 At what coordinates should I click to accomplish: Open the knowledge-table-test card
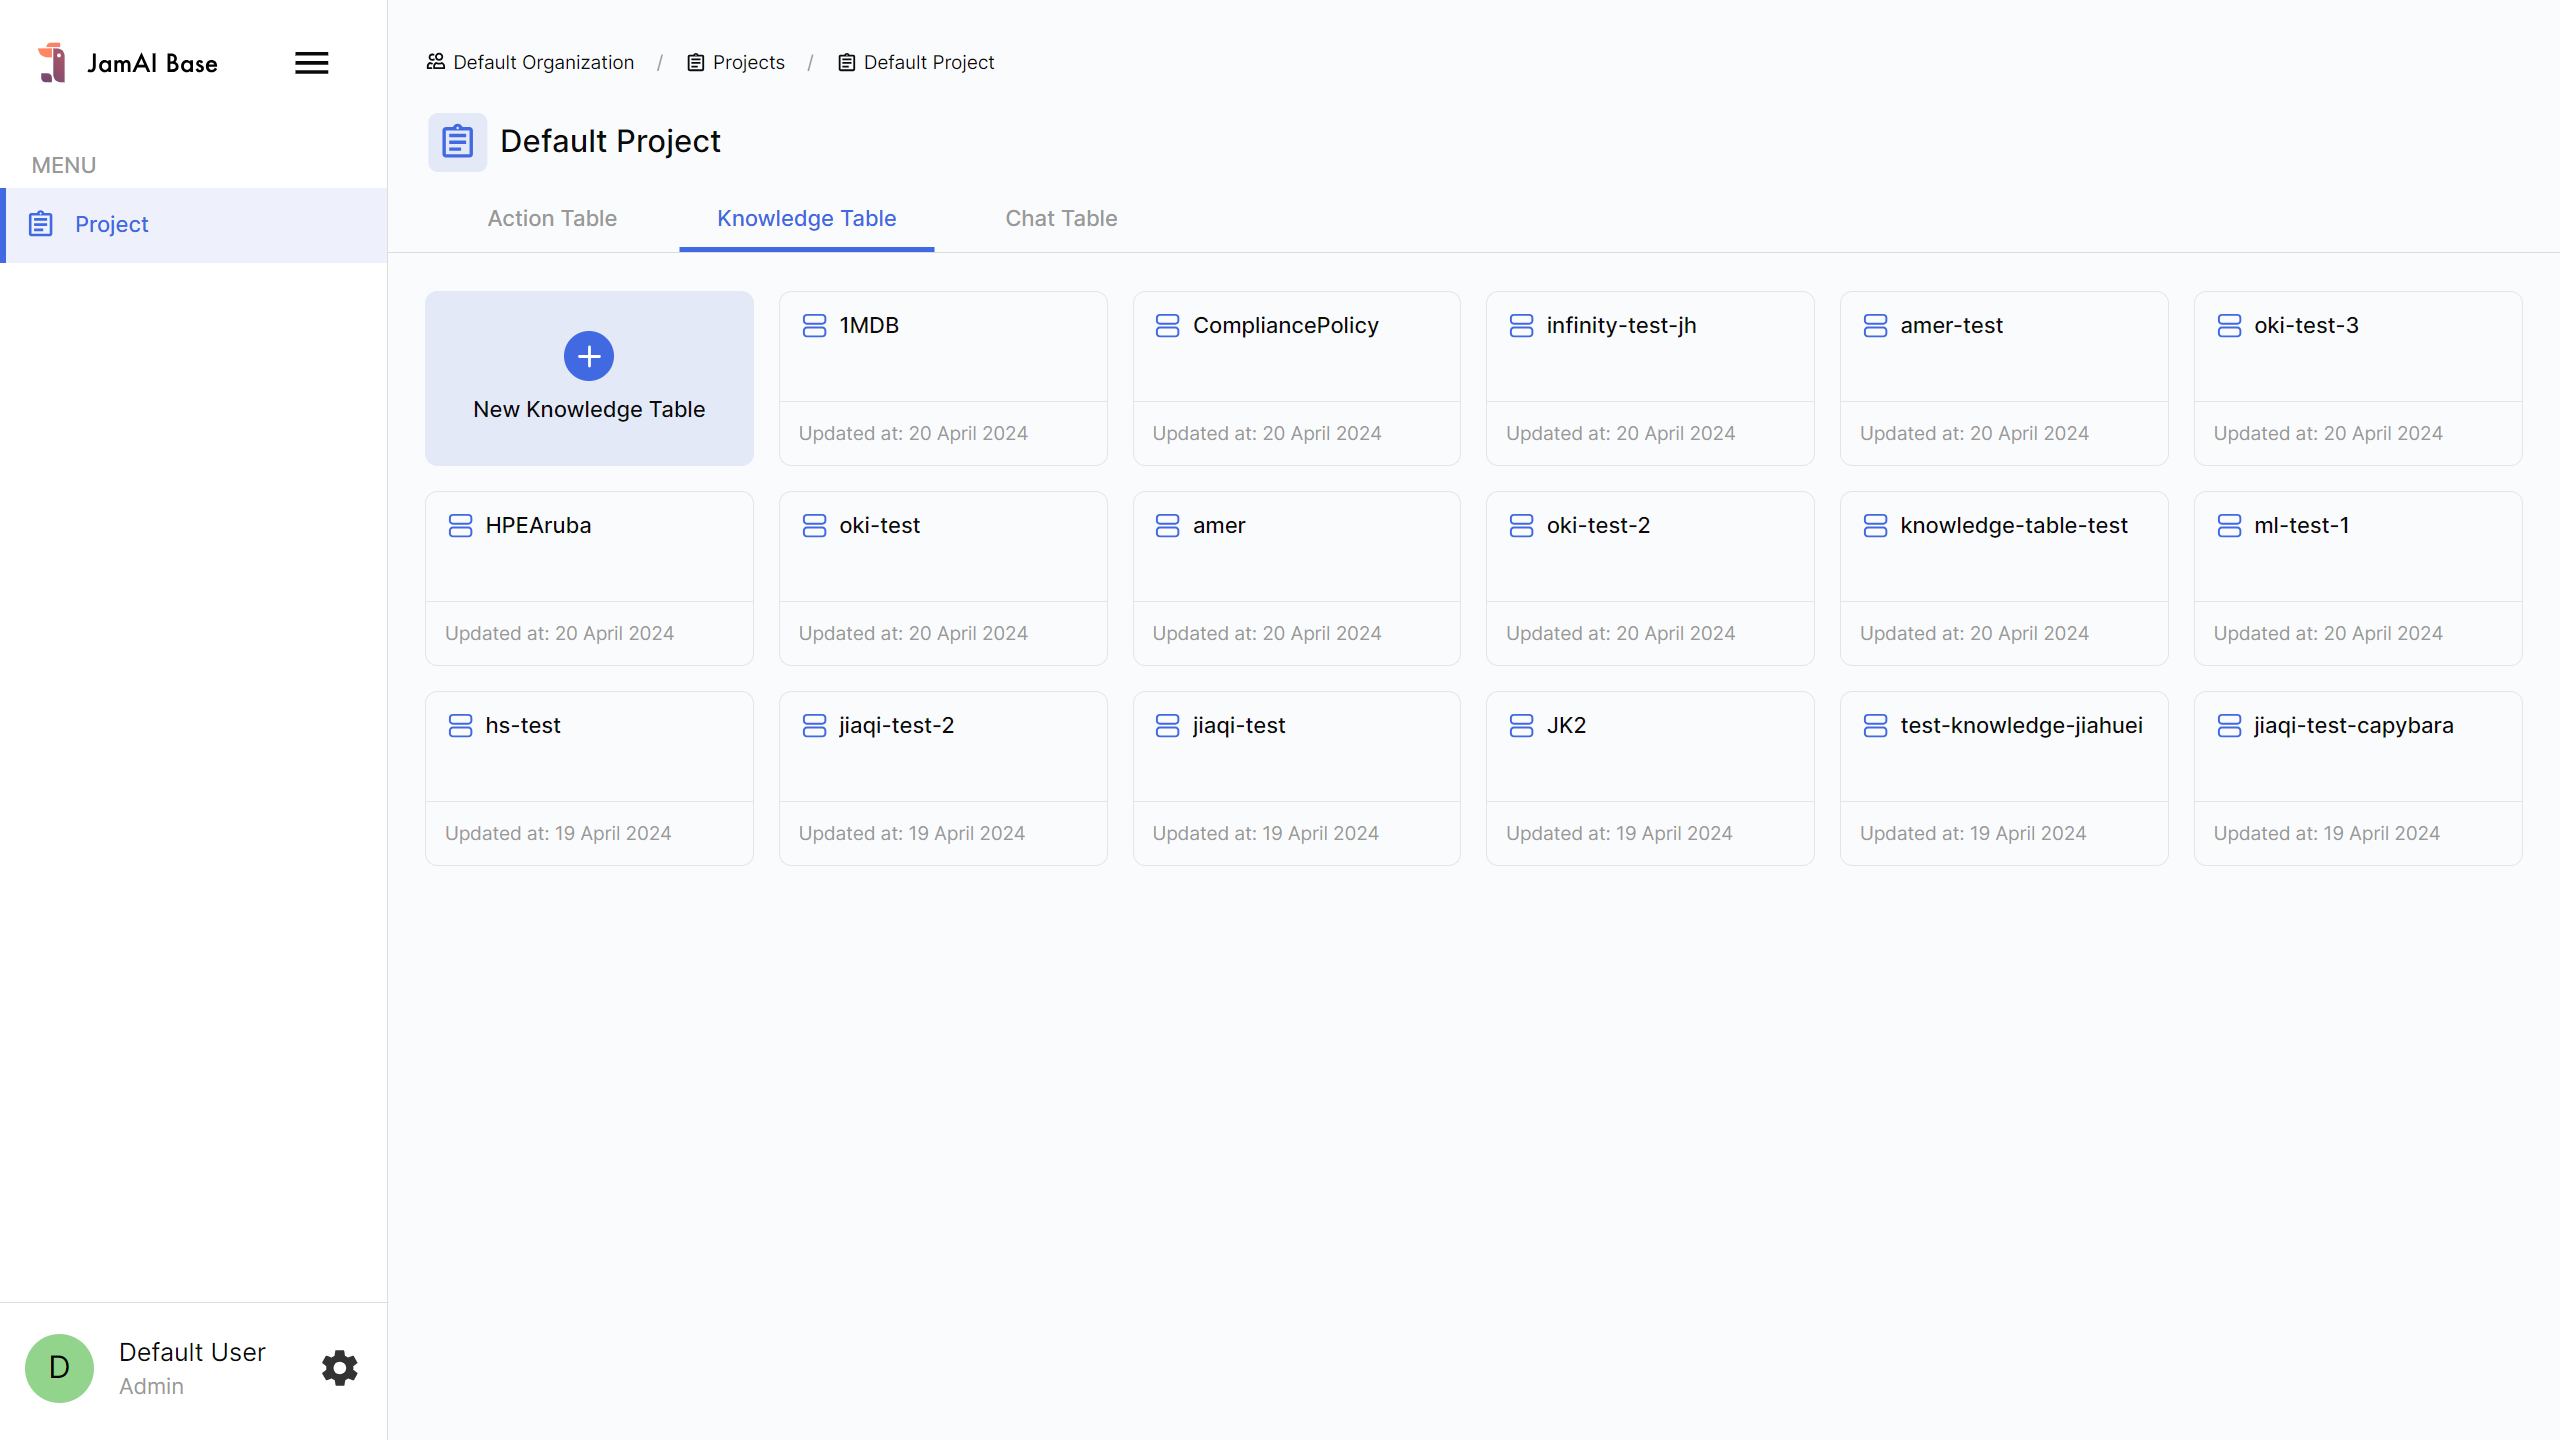(x=2003, y=578)
